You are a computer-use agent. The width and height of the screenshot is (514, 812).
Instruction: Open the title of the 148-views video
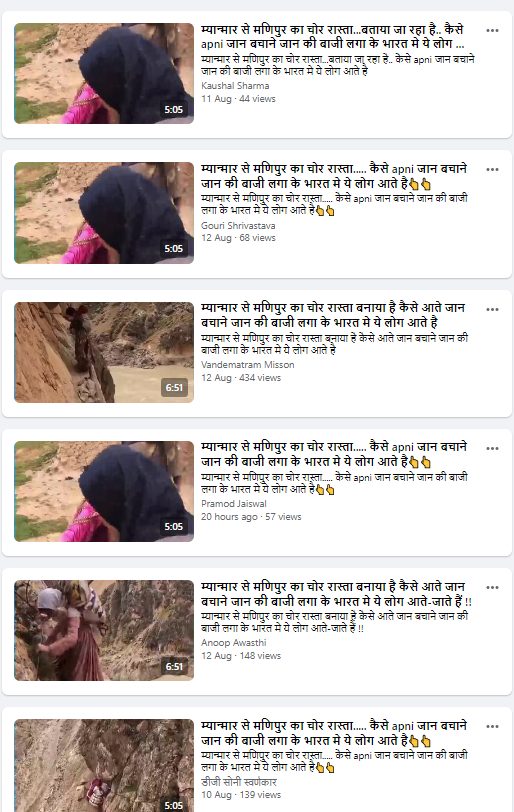point(336,594)
